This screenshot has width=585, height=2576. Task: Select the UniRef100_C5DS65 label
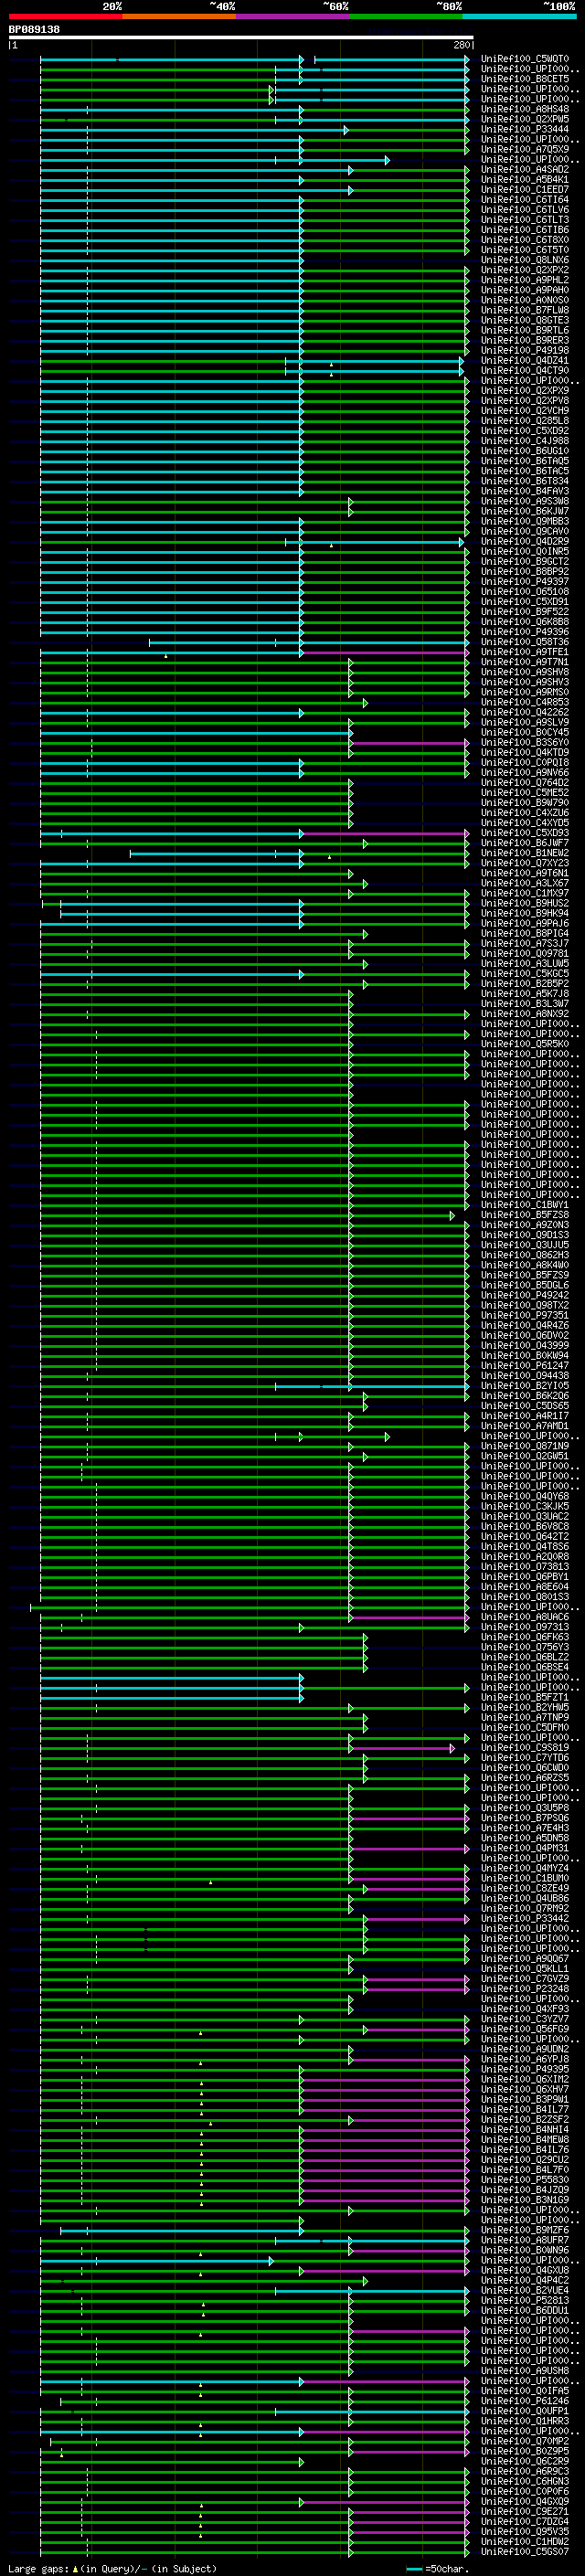524,1406
